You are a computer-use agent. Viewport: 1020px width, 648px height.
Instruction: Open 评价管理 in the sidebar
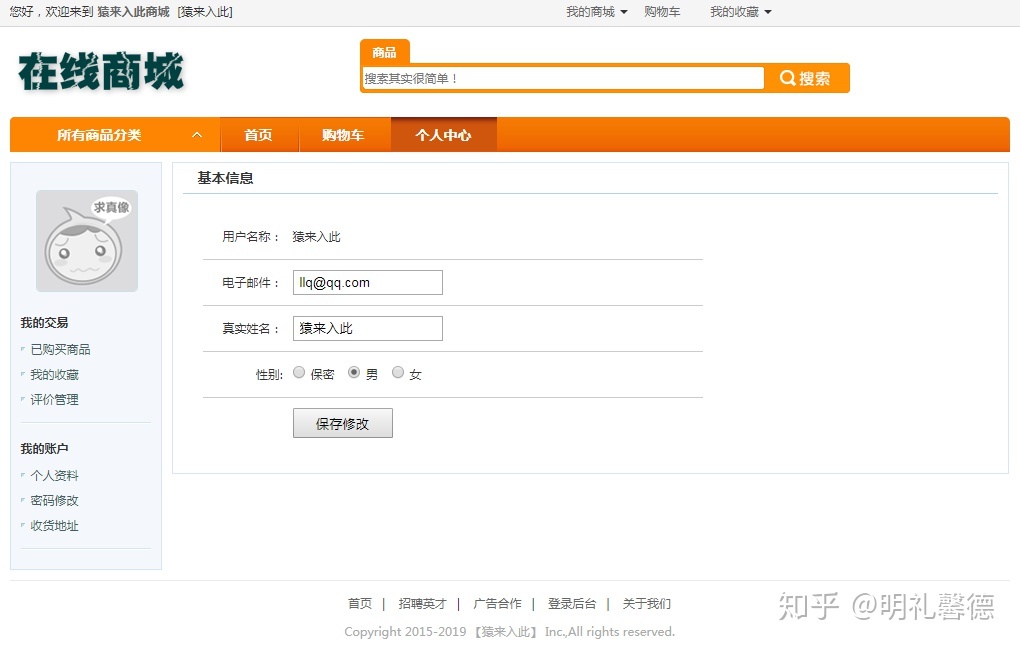[55, 399]
